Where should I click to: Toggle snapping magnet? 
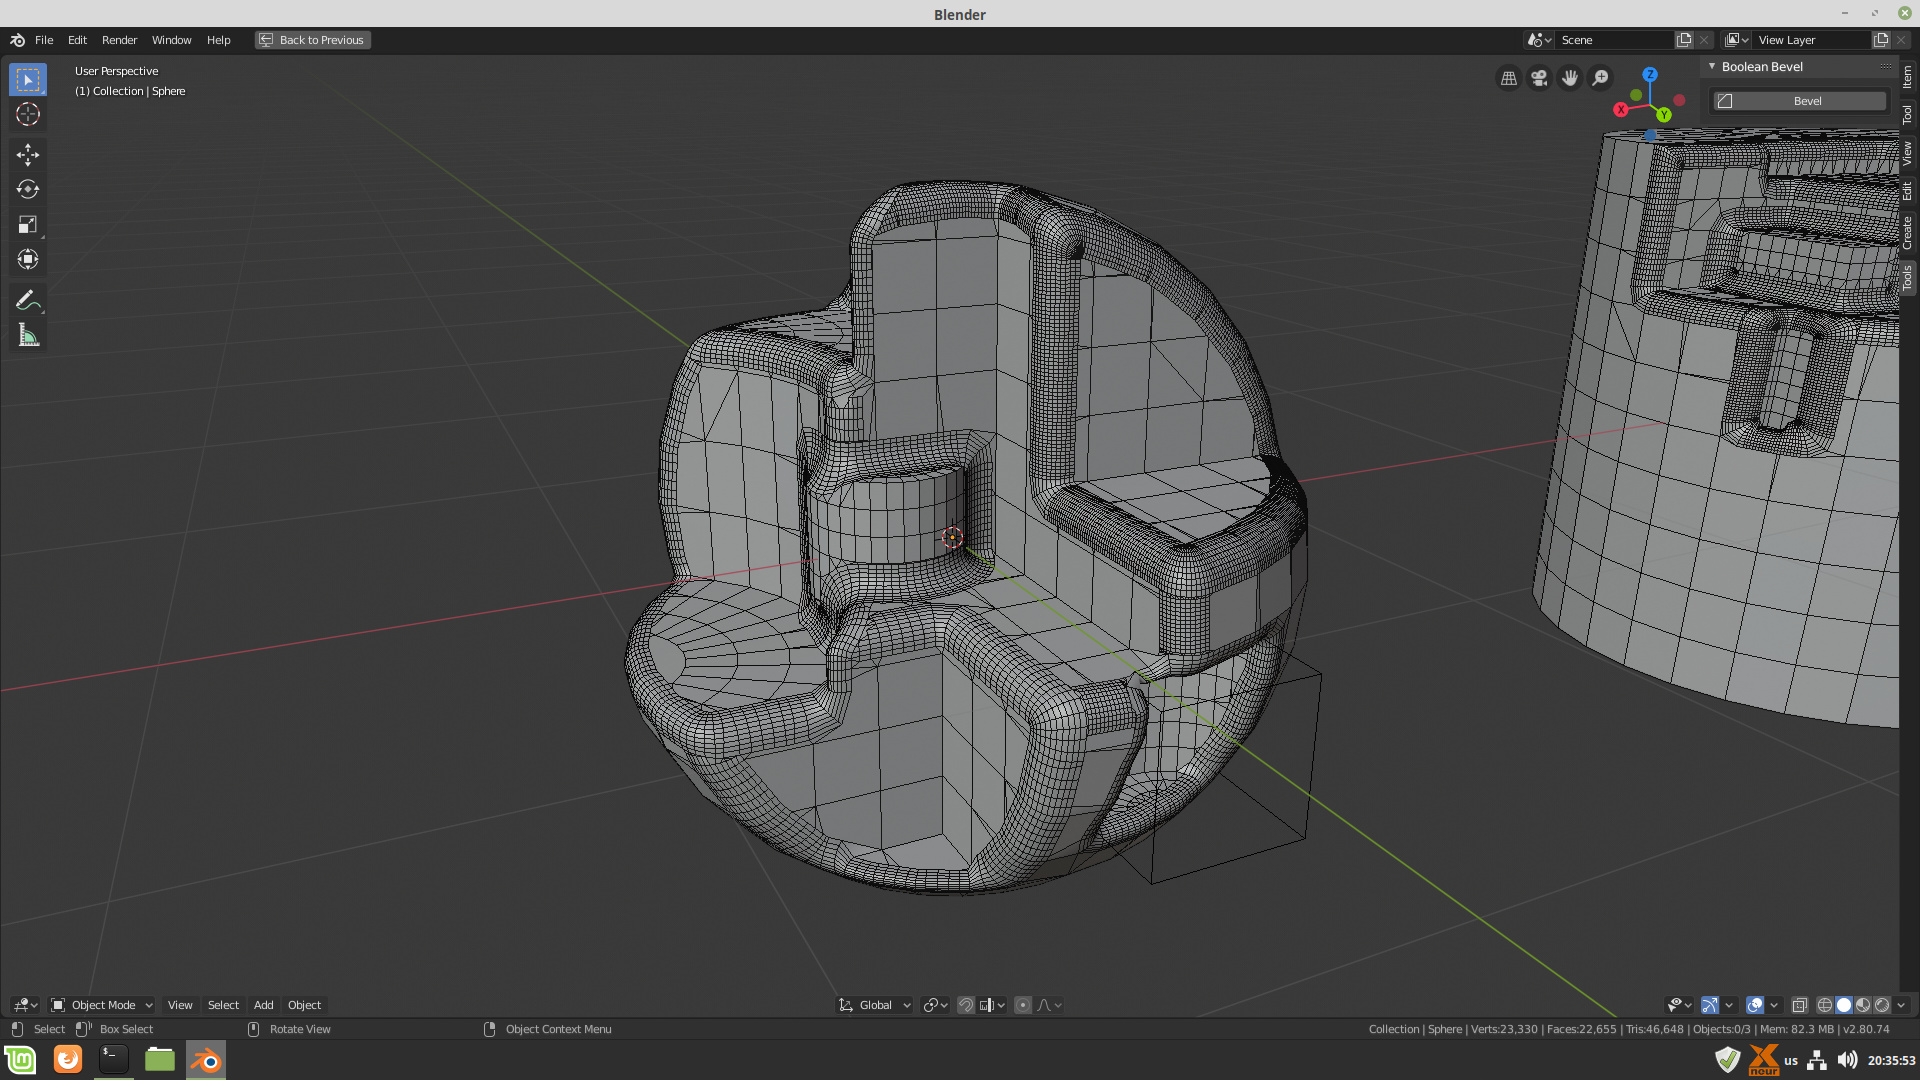(x=966, y=1005)
